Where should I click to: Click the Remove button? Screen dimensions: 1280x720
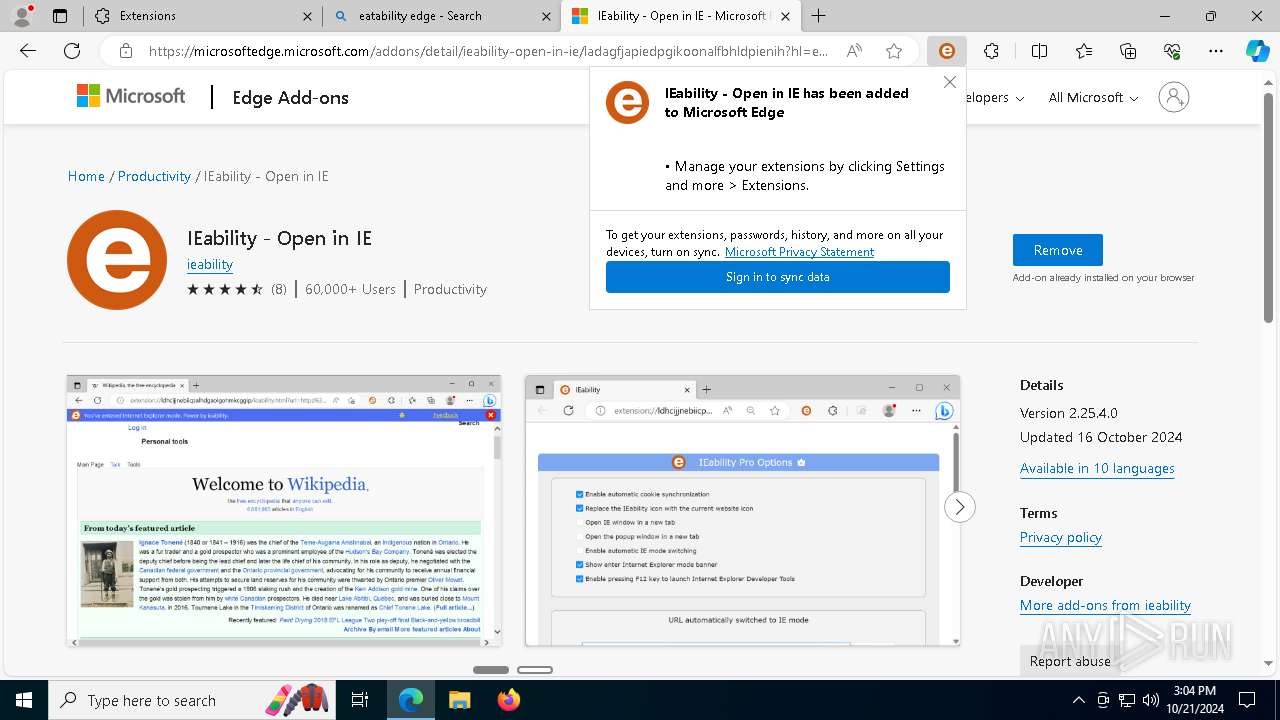(x=1058, y=250)
